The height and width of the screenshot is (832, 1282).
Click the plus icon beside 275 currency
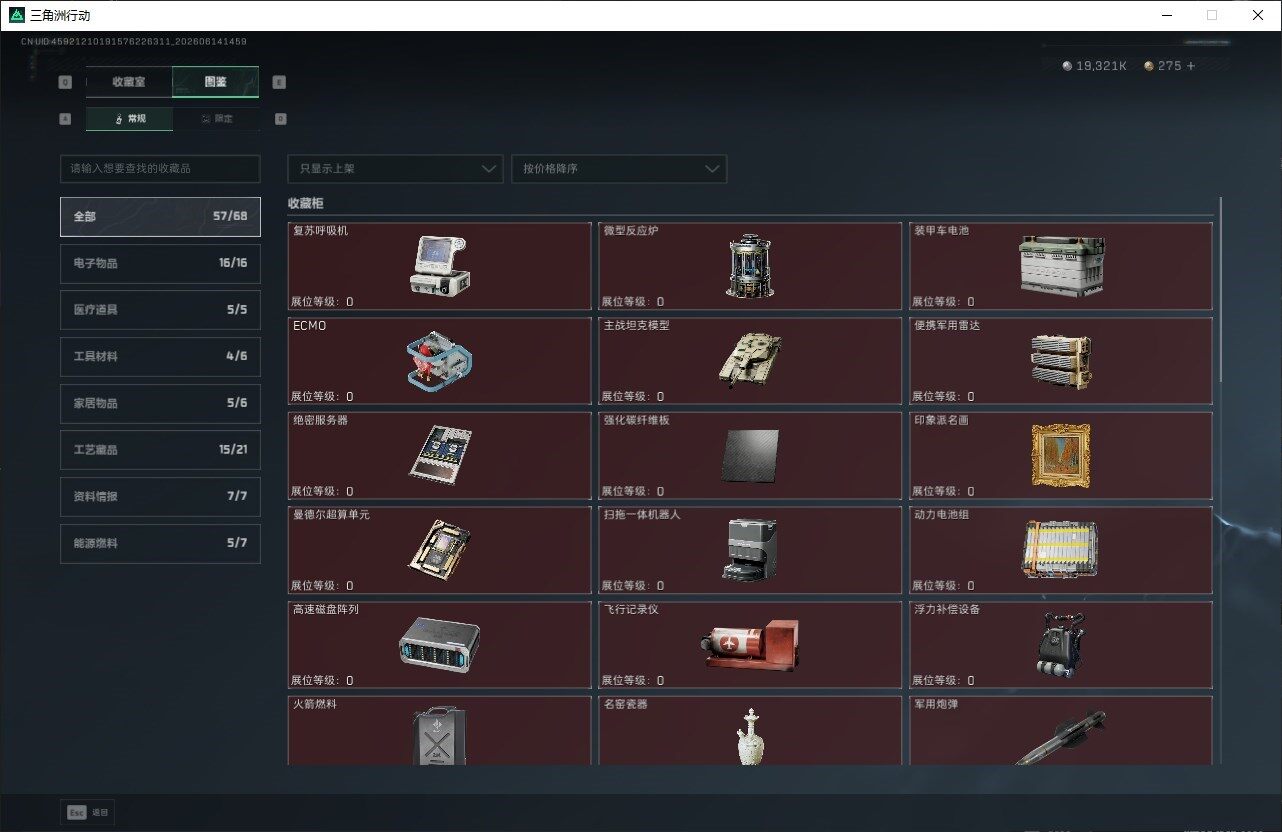coord(1190,66)
